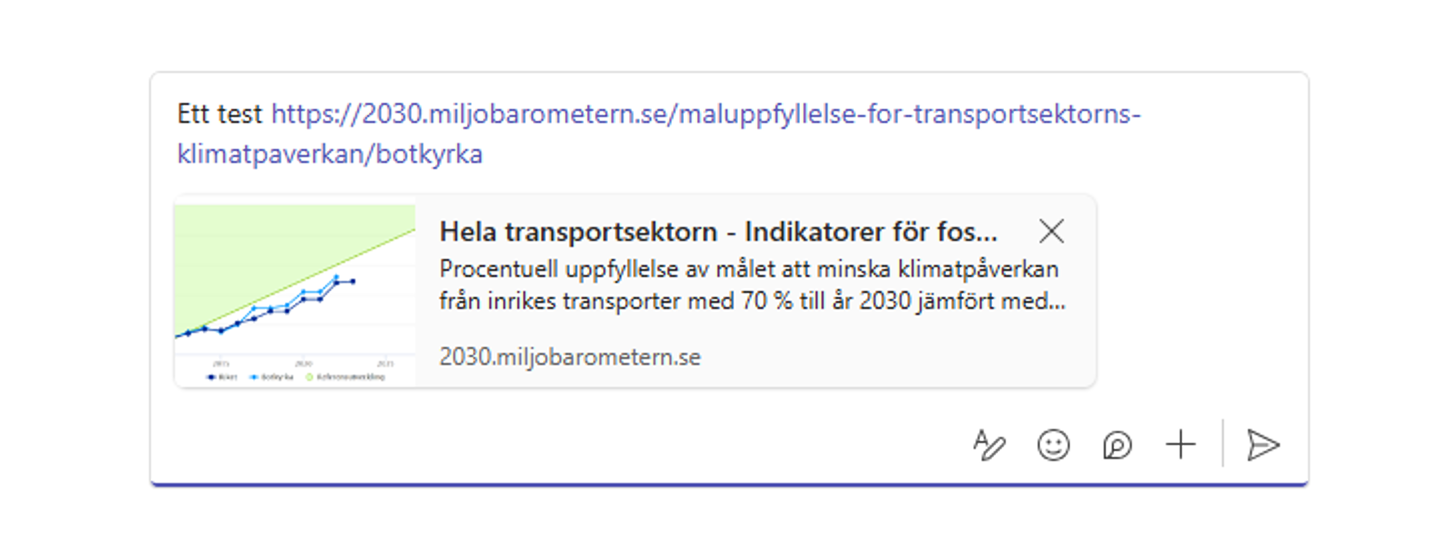The width and height of the screenshot is (1435, 547).
Task: Click the dark blue Riket legend marker
Action: click(x=211, y=378)
